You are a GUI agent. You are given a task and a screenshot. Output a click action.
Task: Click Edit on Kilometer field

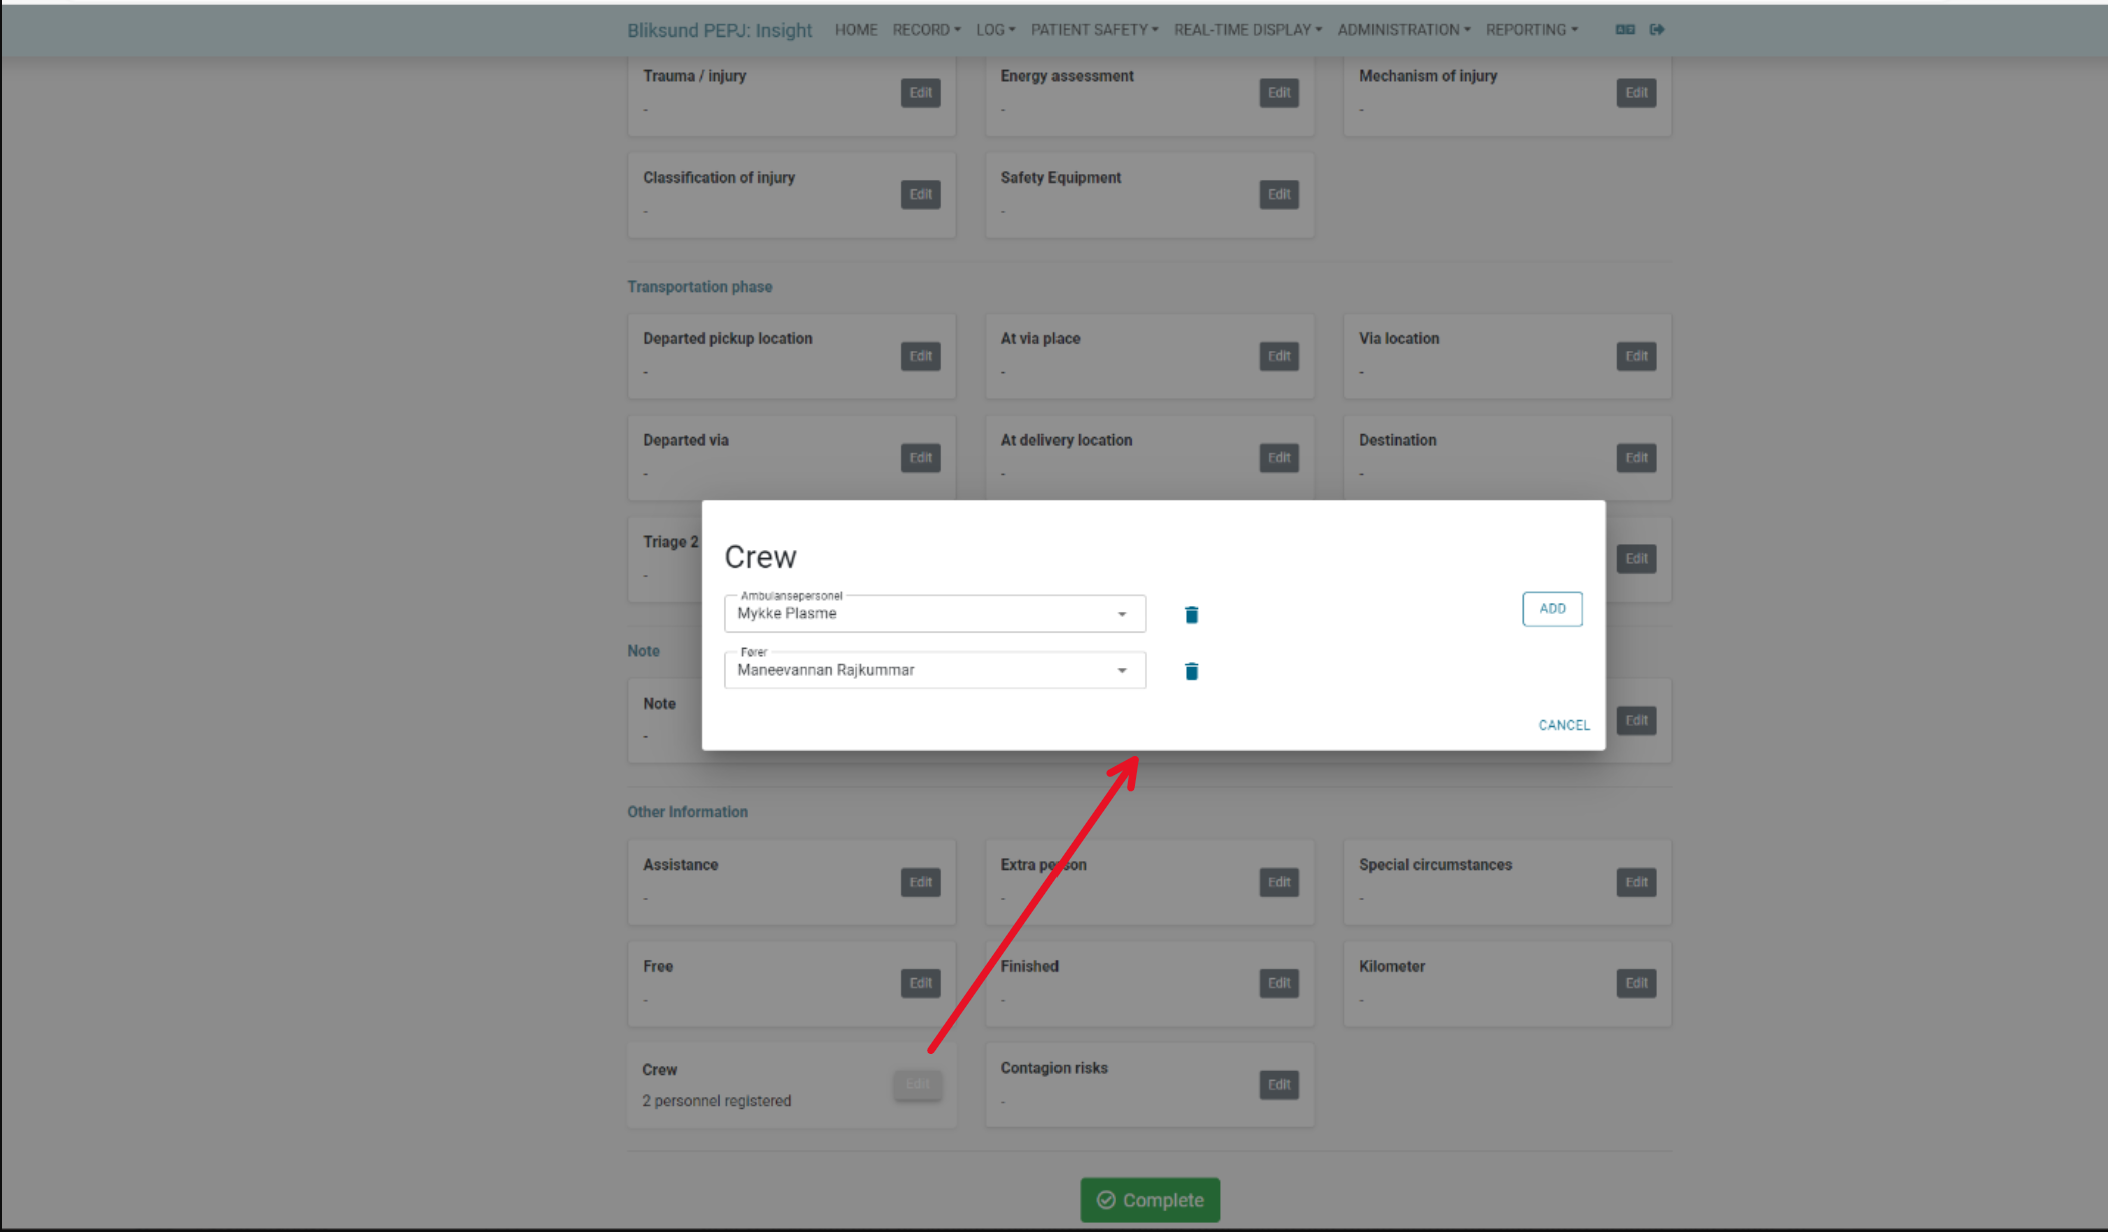tap(1636, 983)
